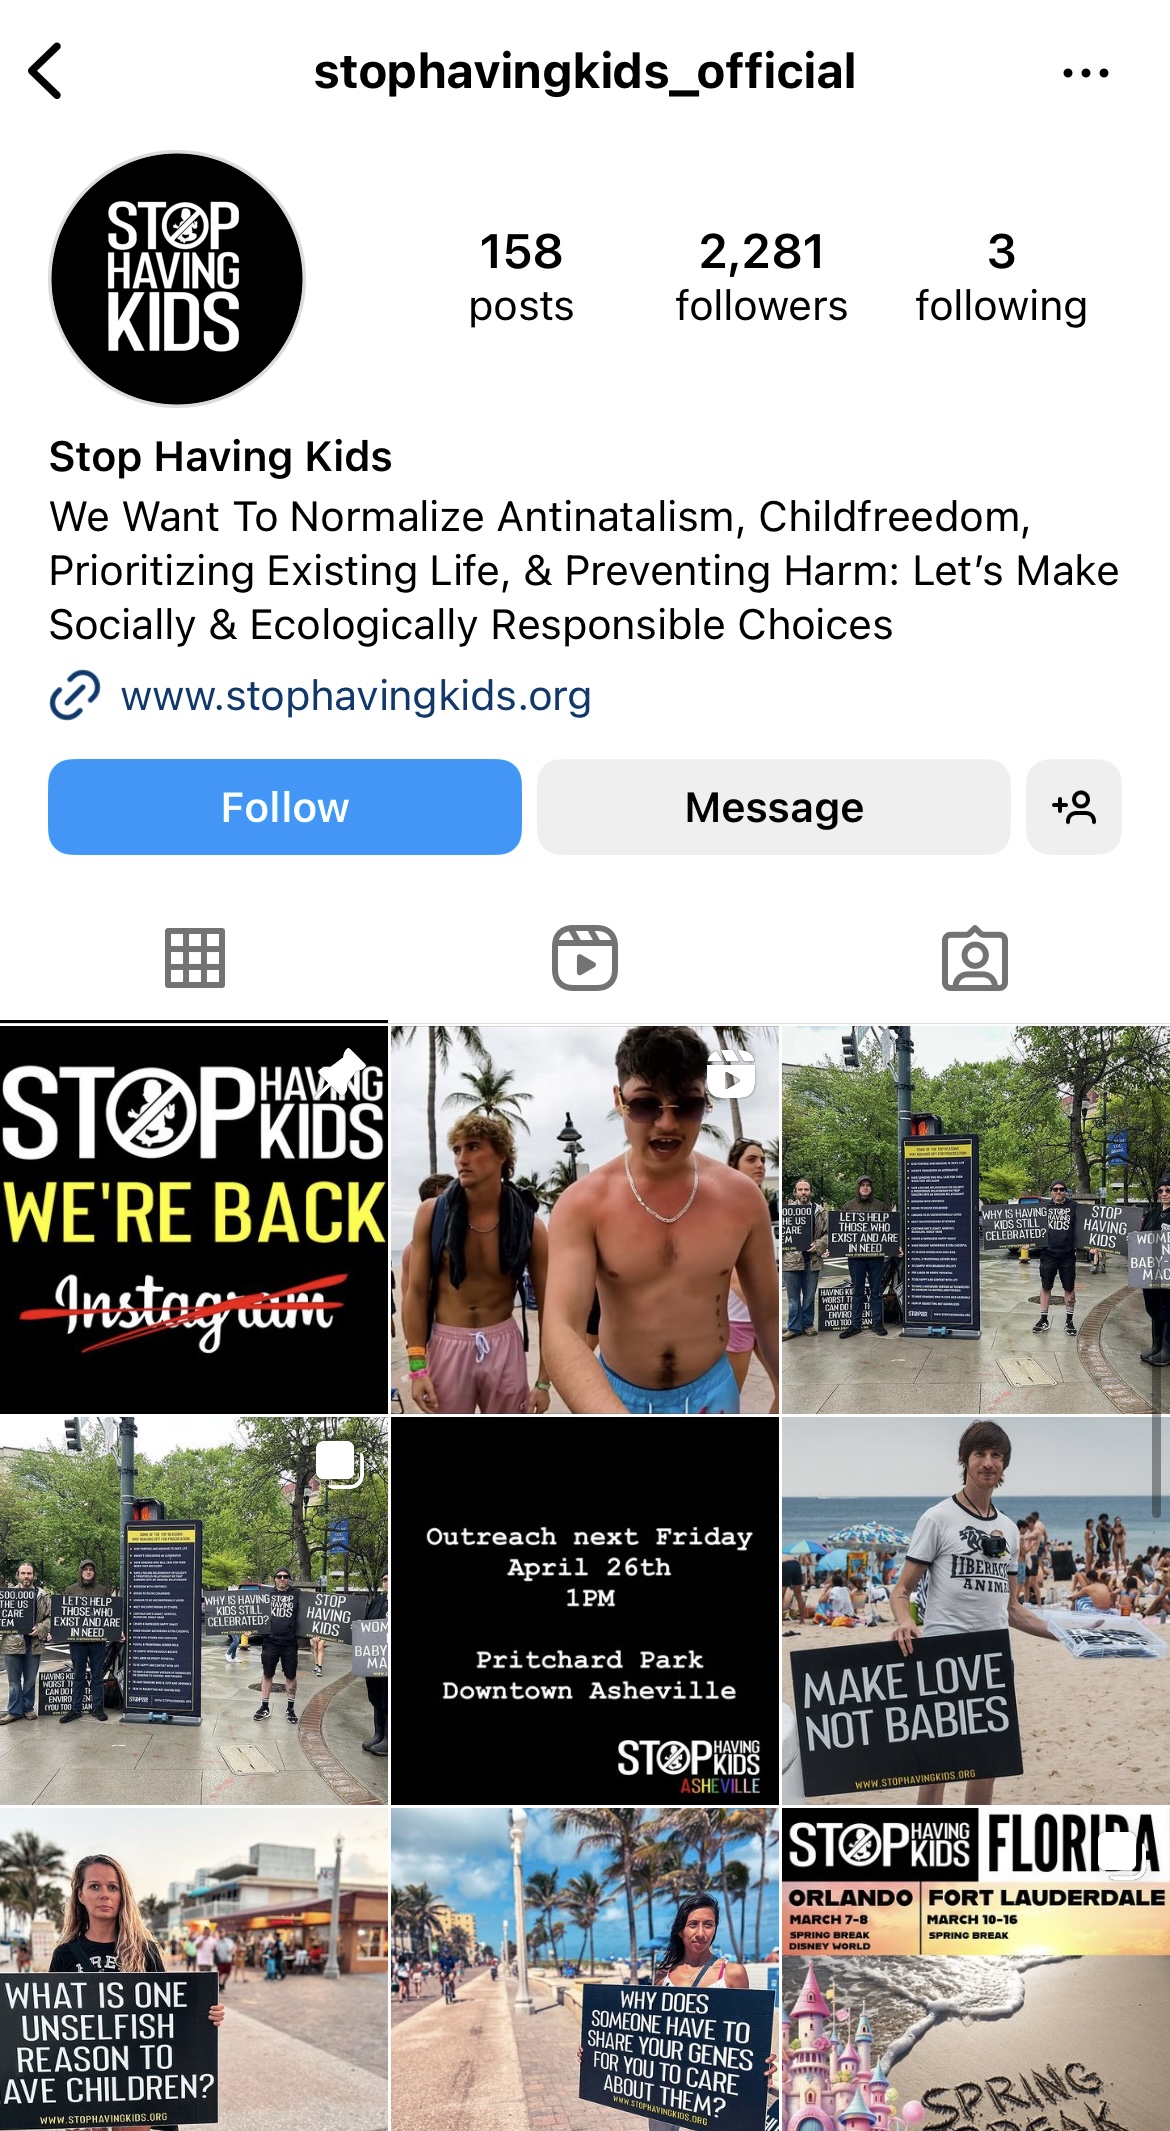
Task: Tap the back arrow icon
Action: tap(46, 71)
